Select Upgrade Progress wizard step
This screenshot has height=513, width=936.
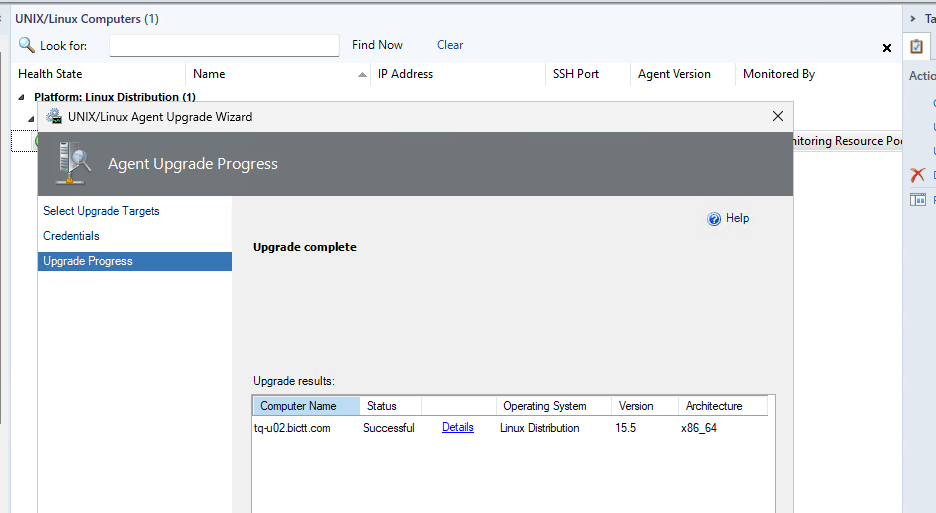click(88, 261)
